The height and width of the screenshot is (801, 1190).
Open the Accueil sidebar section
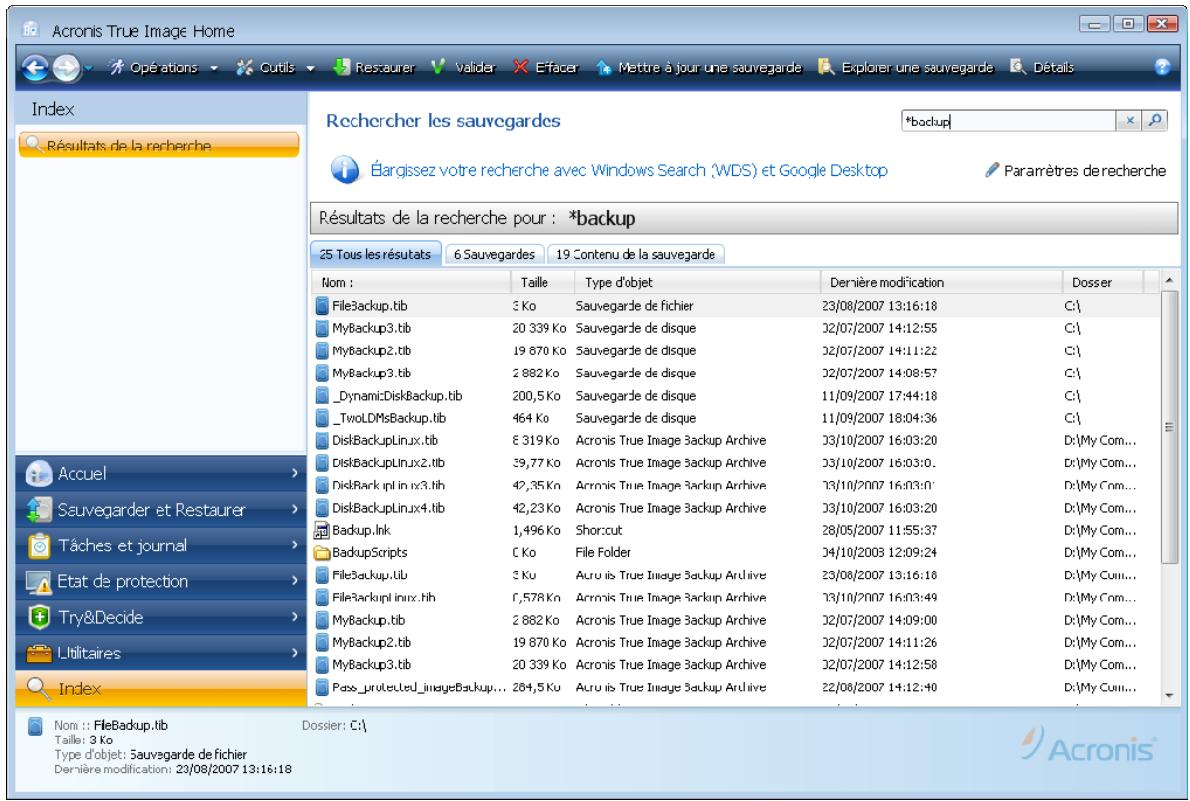point(161,474)
